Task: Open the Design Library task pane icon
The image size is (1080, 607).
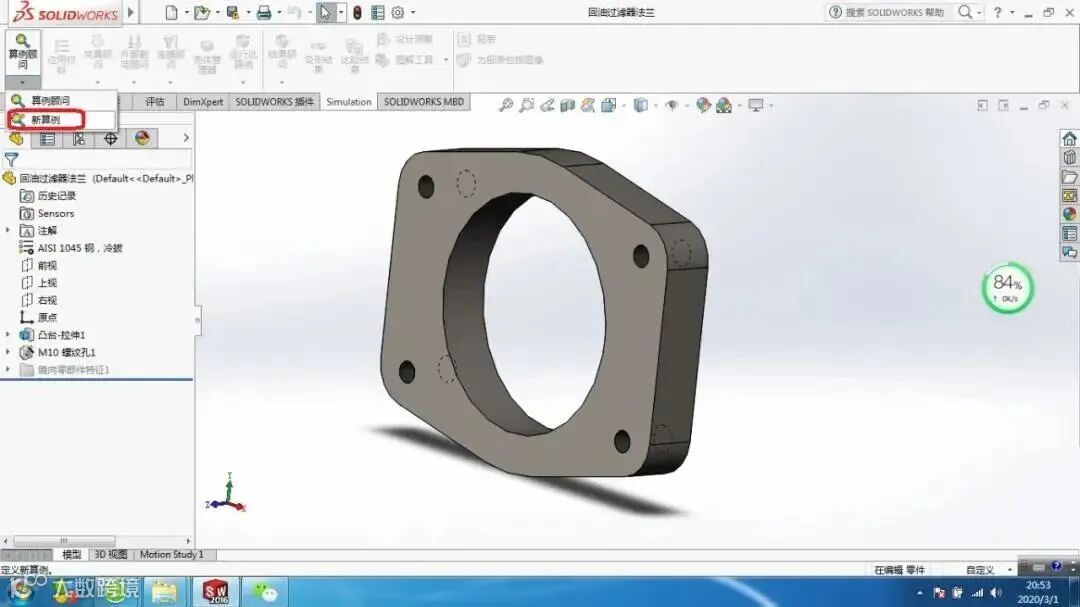Action: coord(1069,158)
